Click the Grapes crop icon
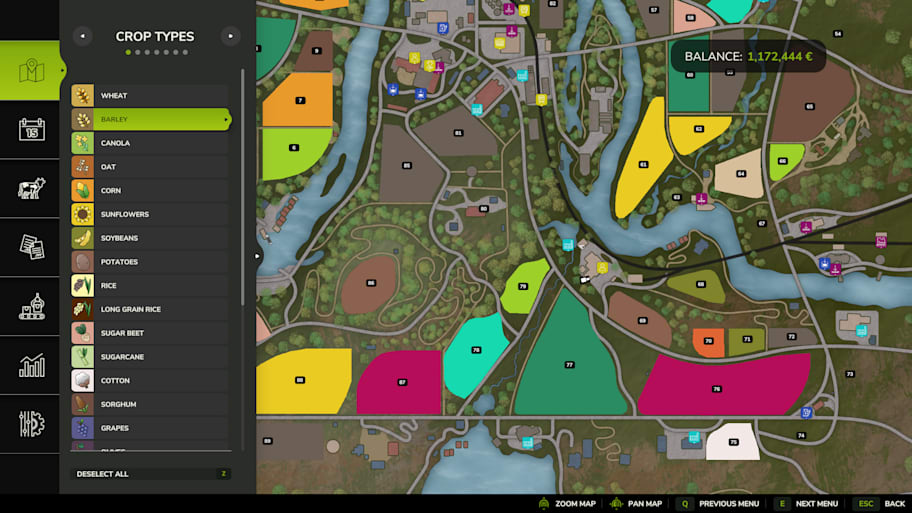This screenshot has width=912, height=513. (x=83, y=428)
